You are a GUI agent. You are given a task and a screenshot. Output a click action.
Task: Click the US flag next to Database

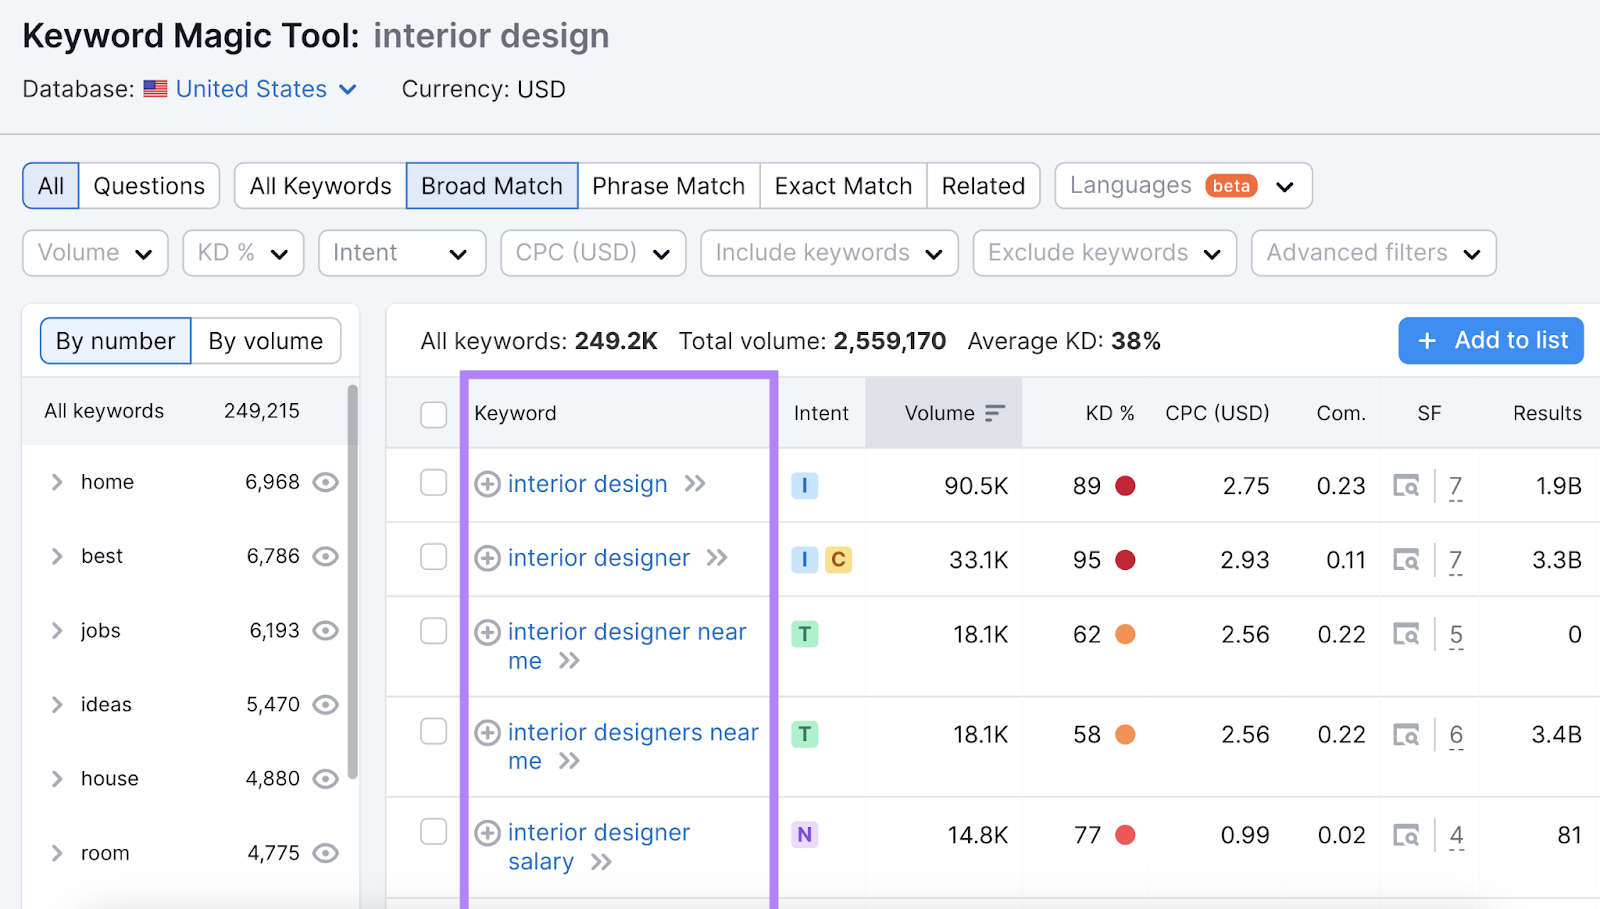pyautogui.click(x=155, y=89)
